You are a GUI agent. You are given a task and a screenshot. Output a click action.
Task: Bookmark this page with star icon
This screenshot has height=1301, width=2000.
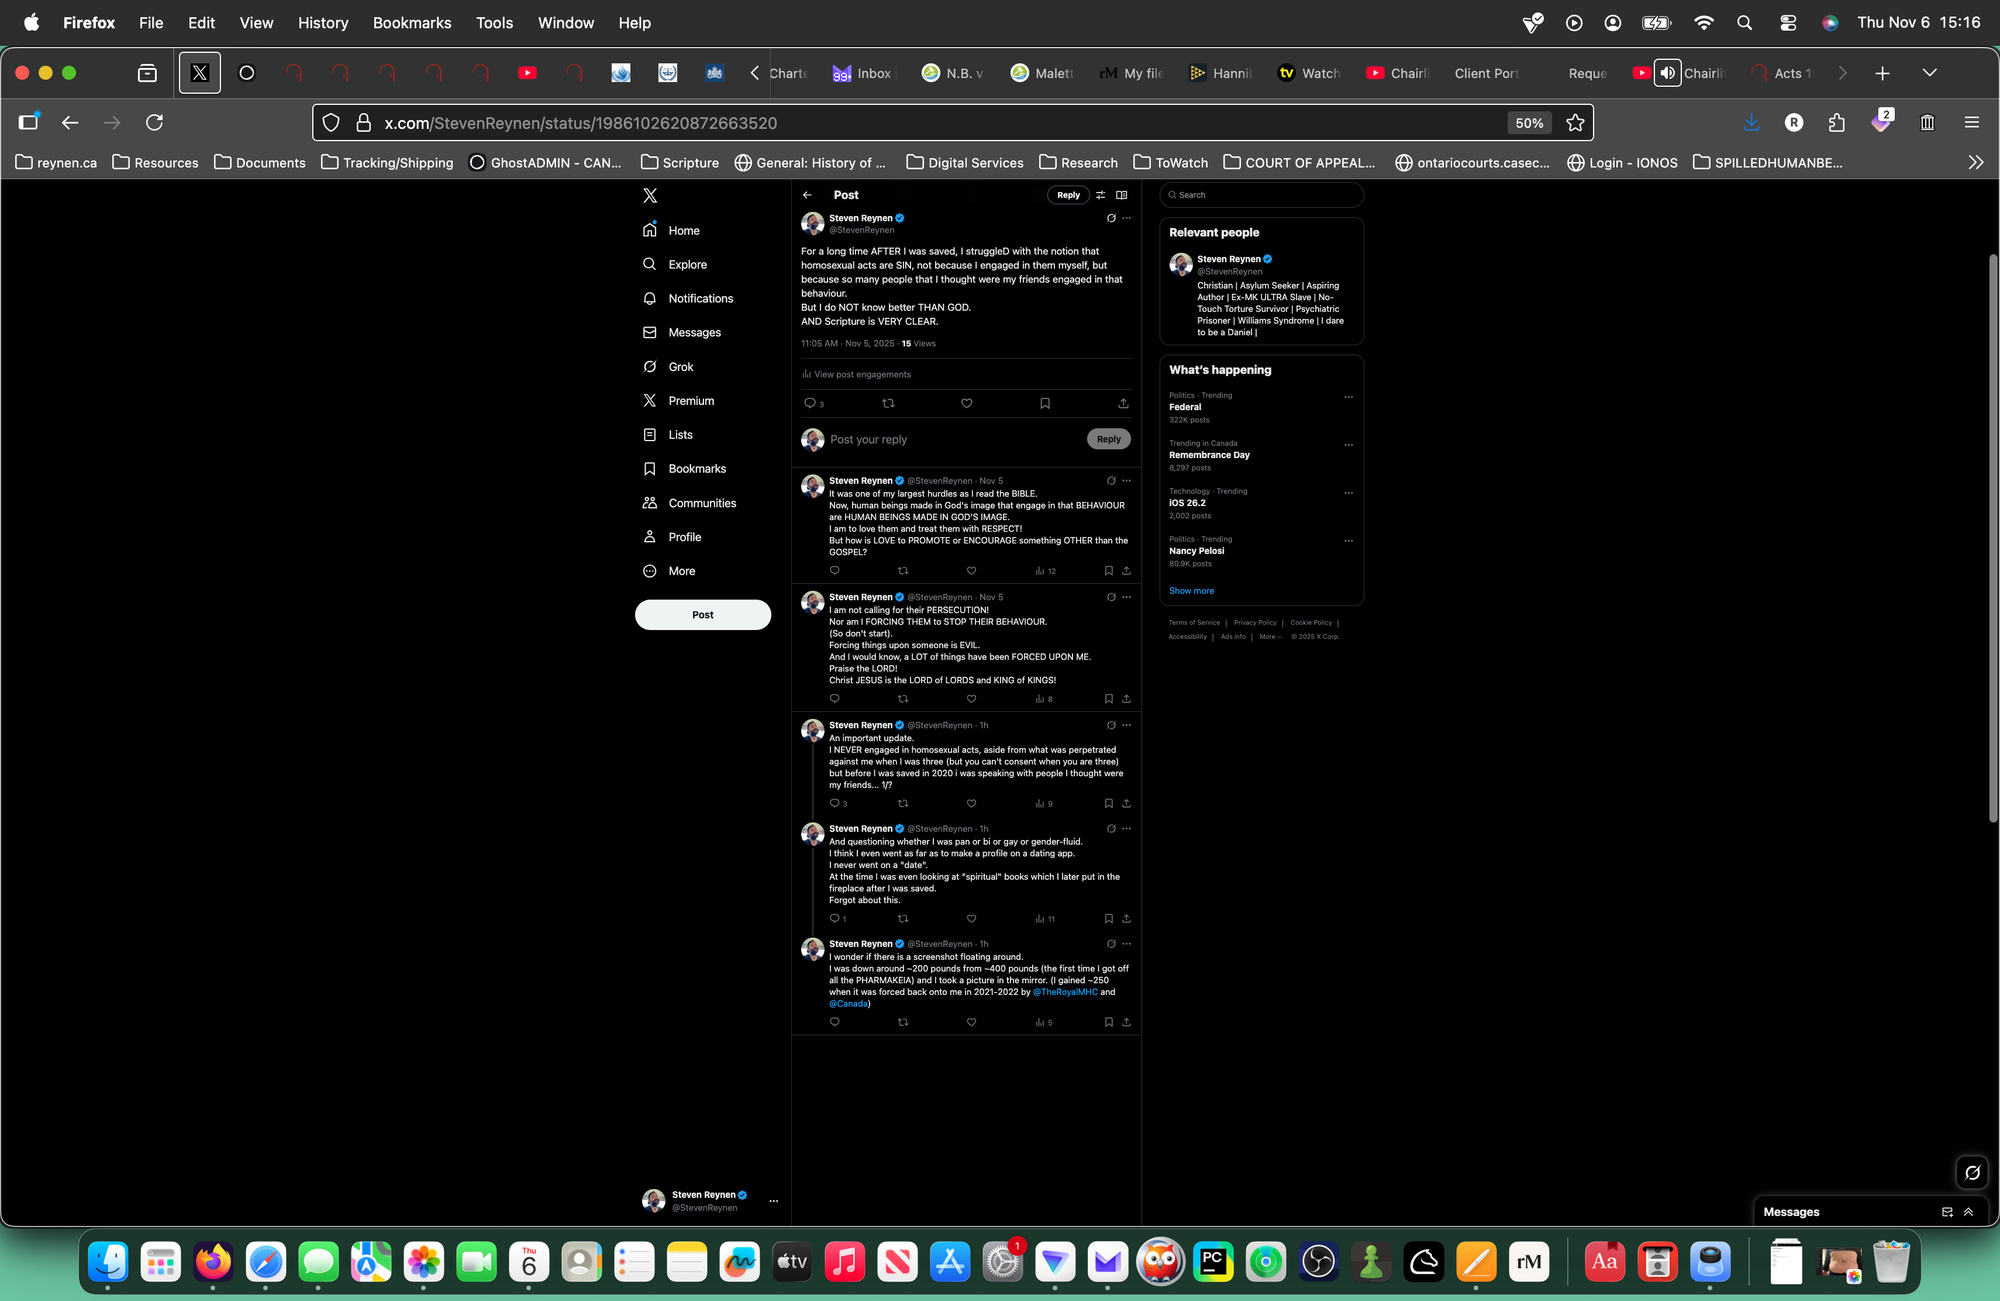click(x=1576, y=123)
